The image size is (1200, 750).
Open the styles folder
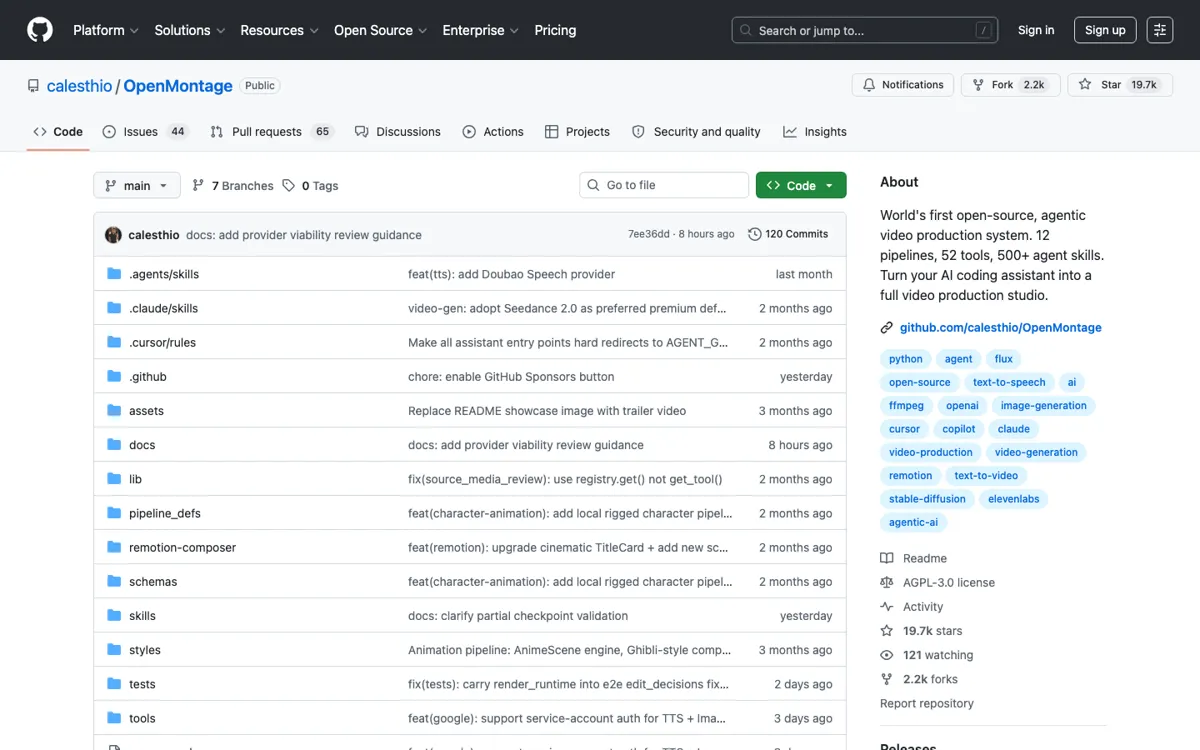[x=145, y=650]
